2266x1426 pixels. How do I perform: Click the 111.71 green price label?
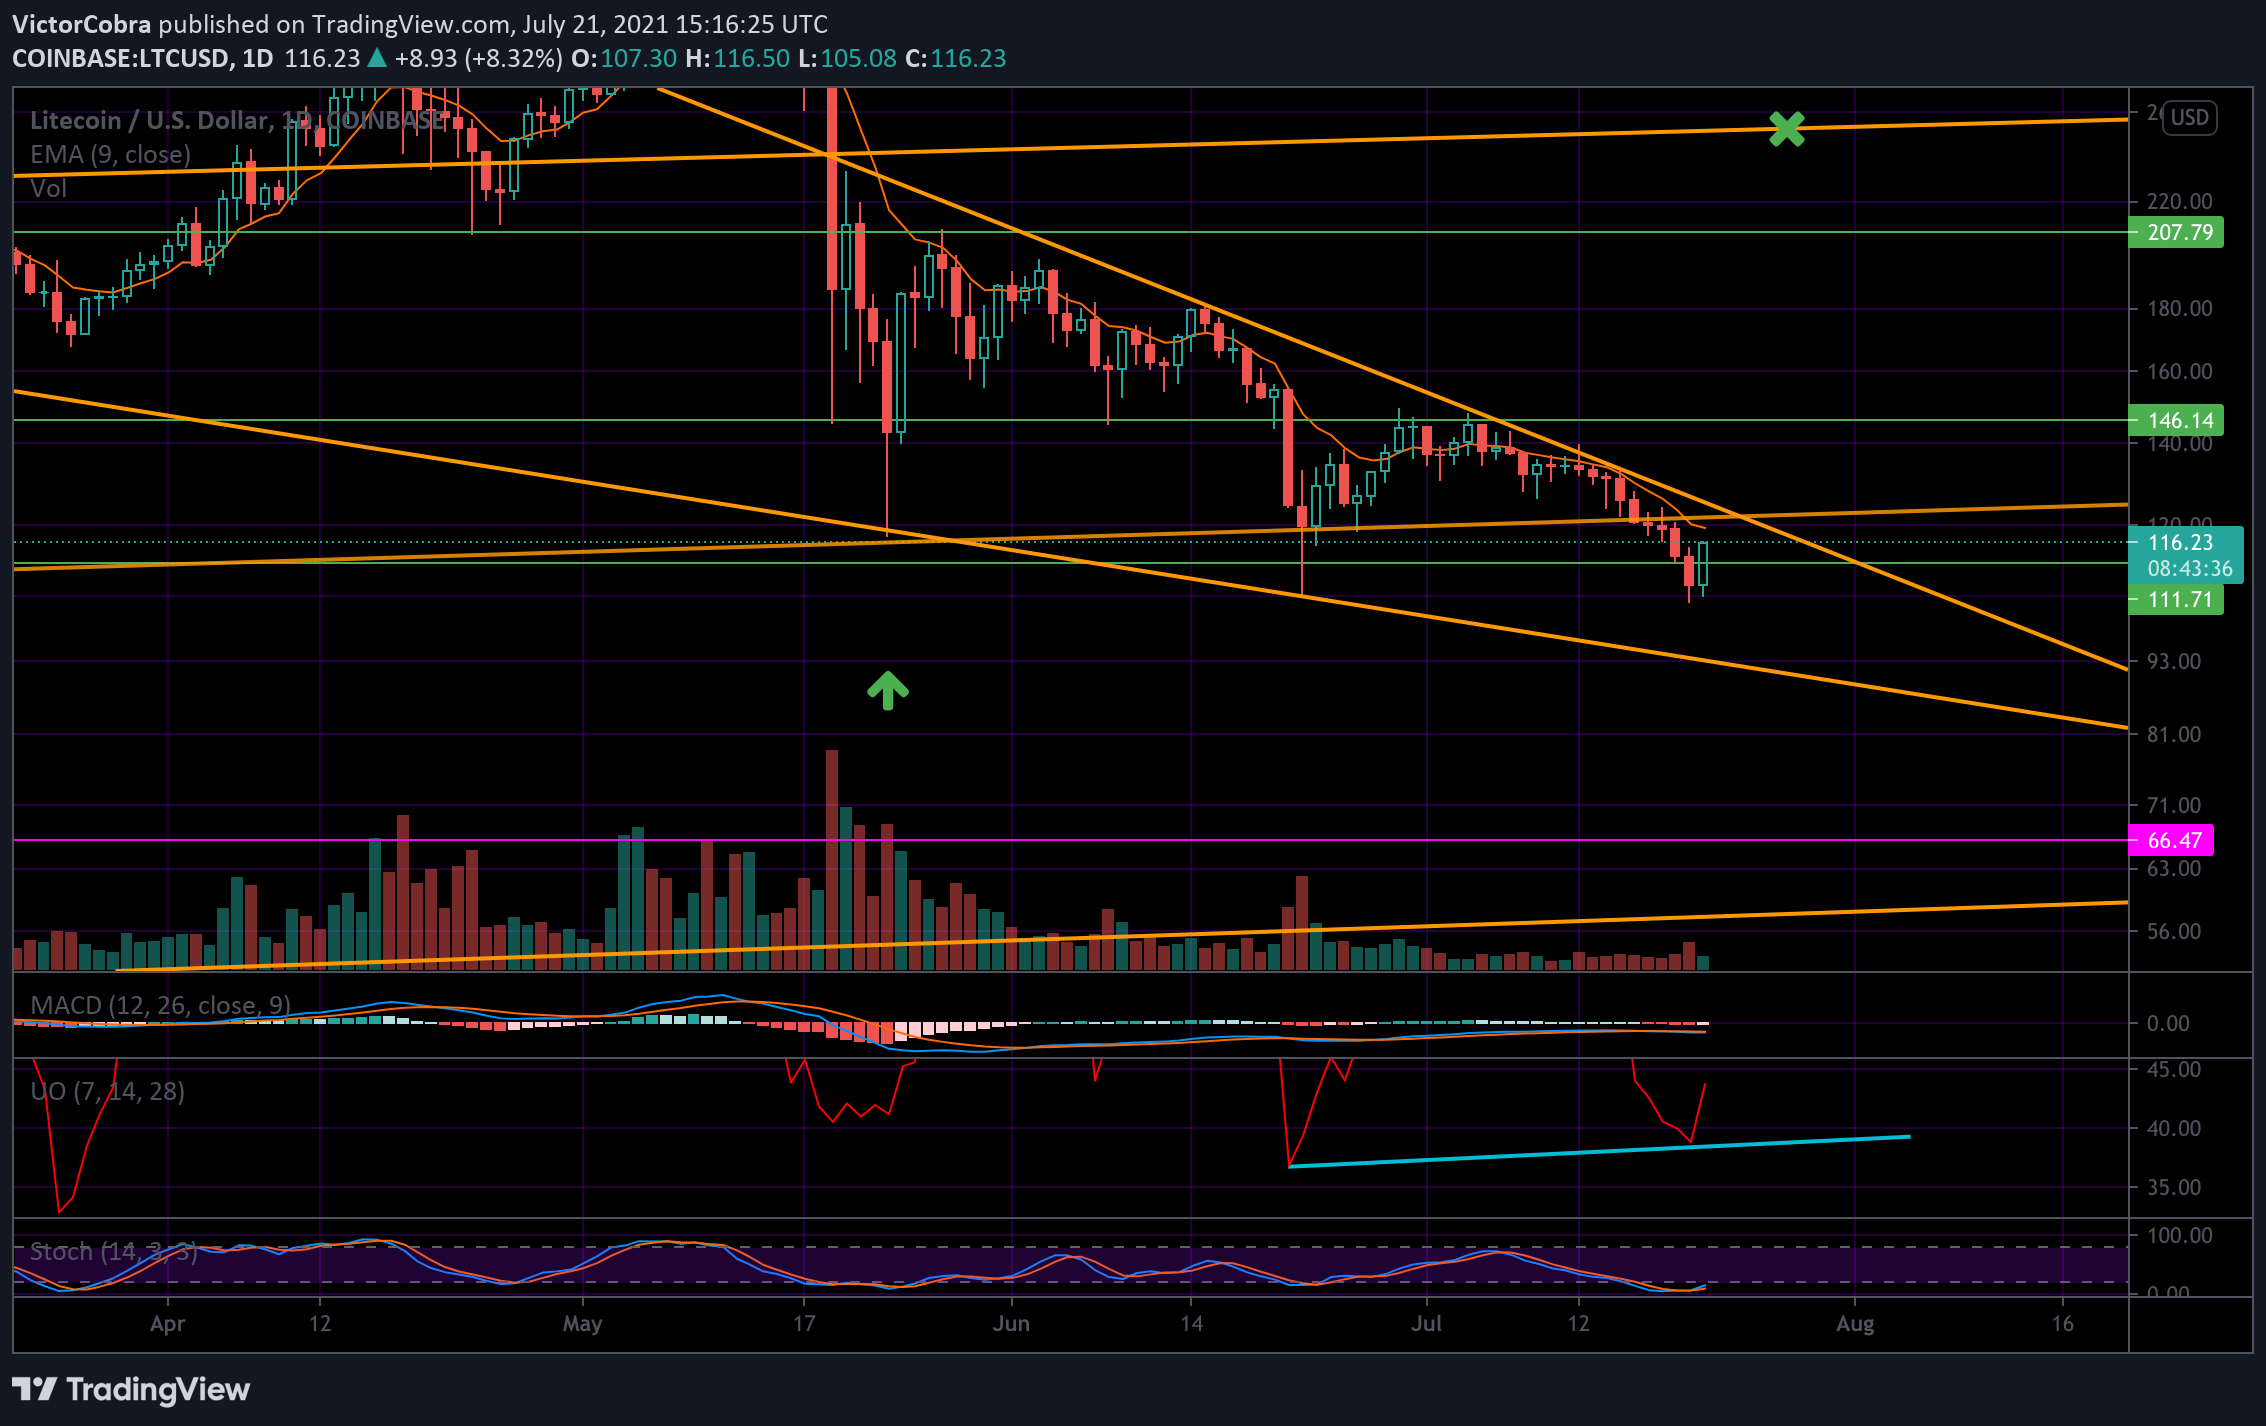click(x=2176, y=599)
